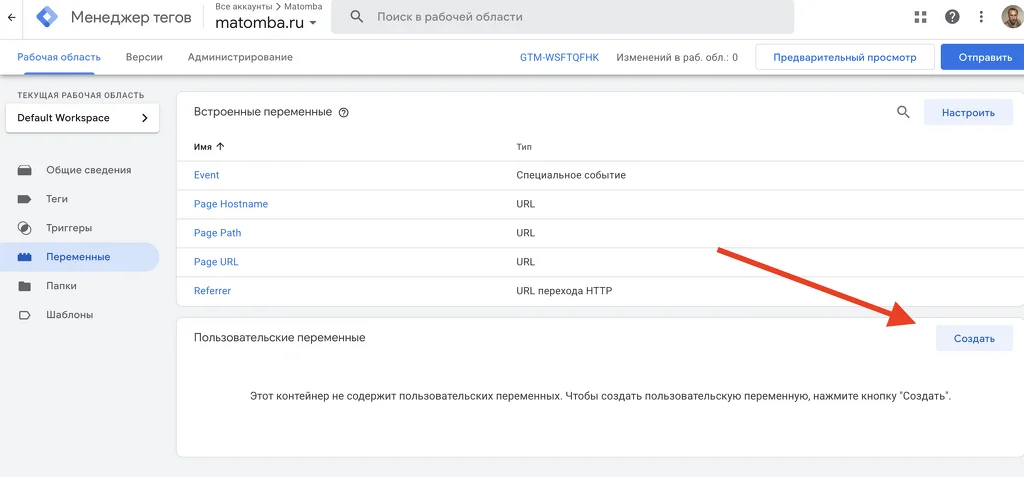Click the Предварительный просмотр button
The width and height of the screenshot is (1024, 477).
(x=845, y=58)
